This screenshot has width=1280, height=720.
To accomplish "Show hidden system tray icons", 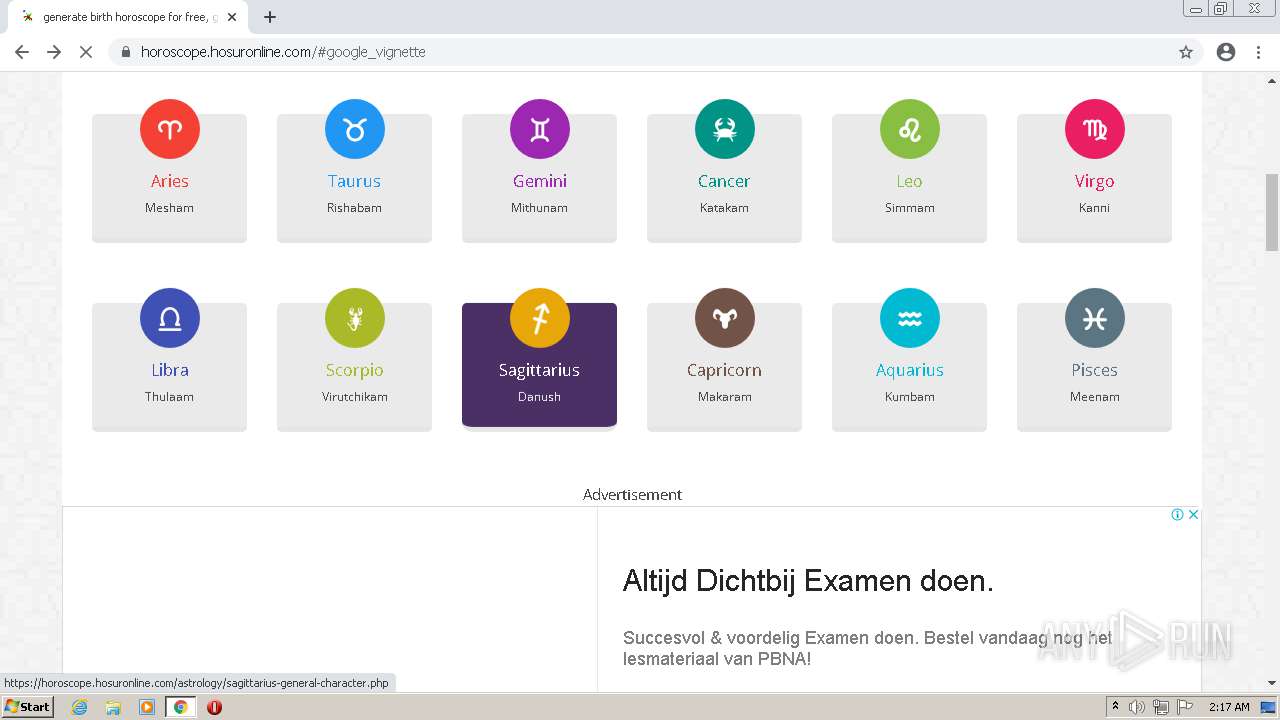I will pos(1115,707).
